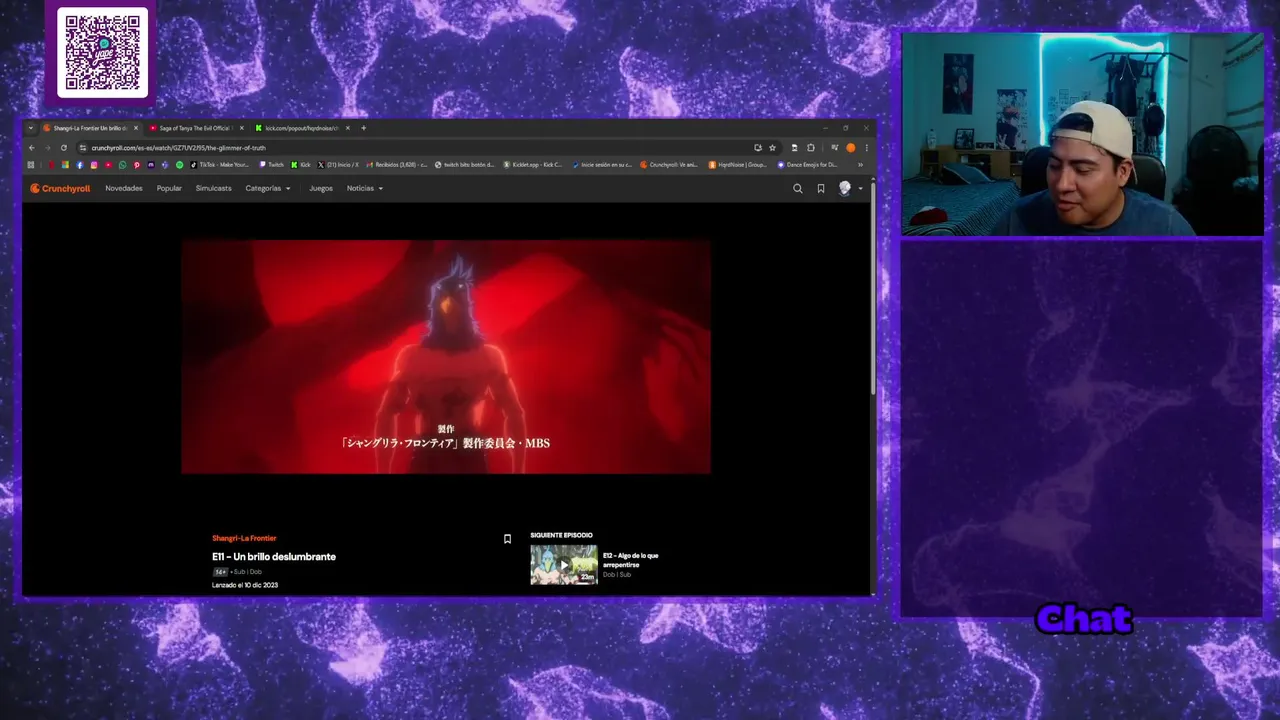The image size is (1280, 720).
Task: Open the Crunchyroll profile avatar menu
Action: pos(849,188)
